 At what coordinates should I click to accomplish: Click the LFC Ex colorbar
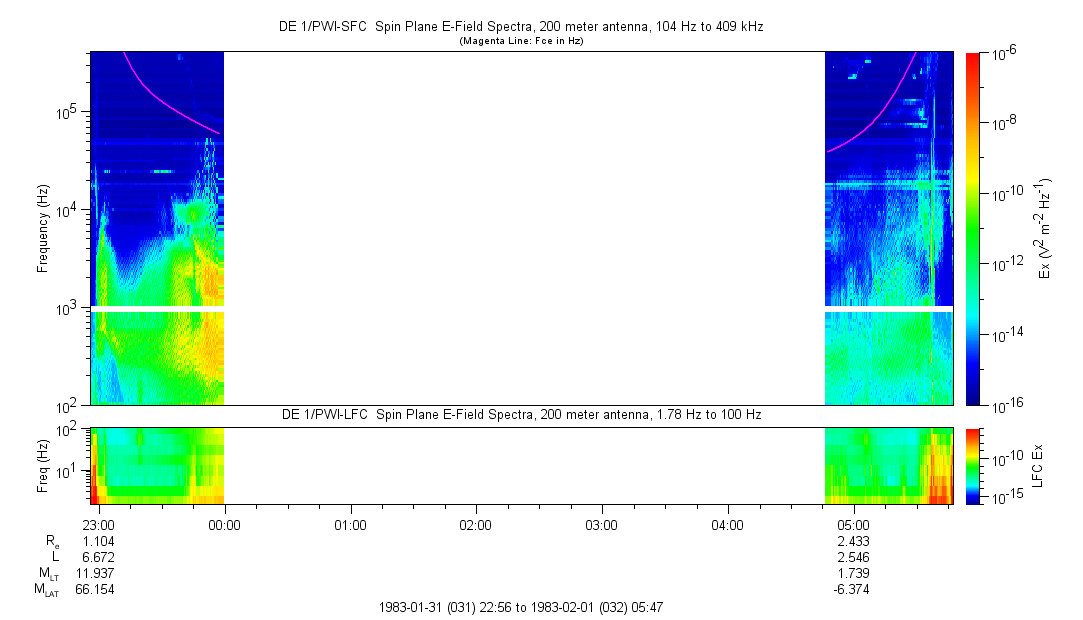[973, 465]
